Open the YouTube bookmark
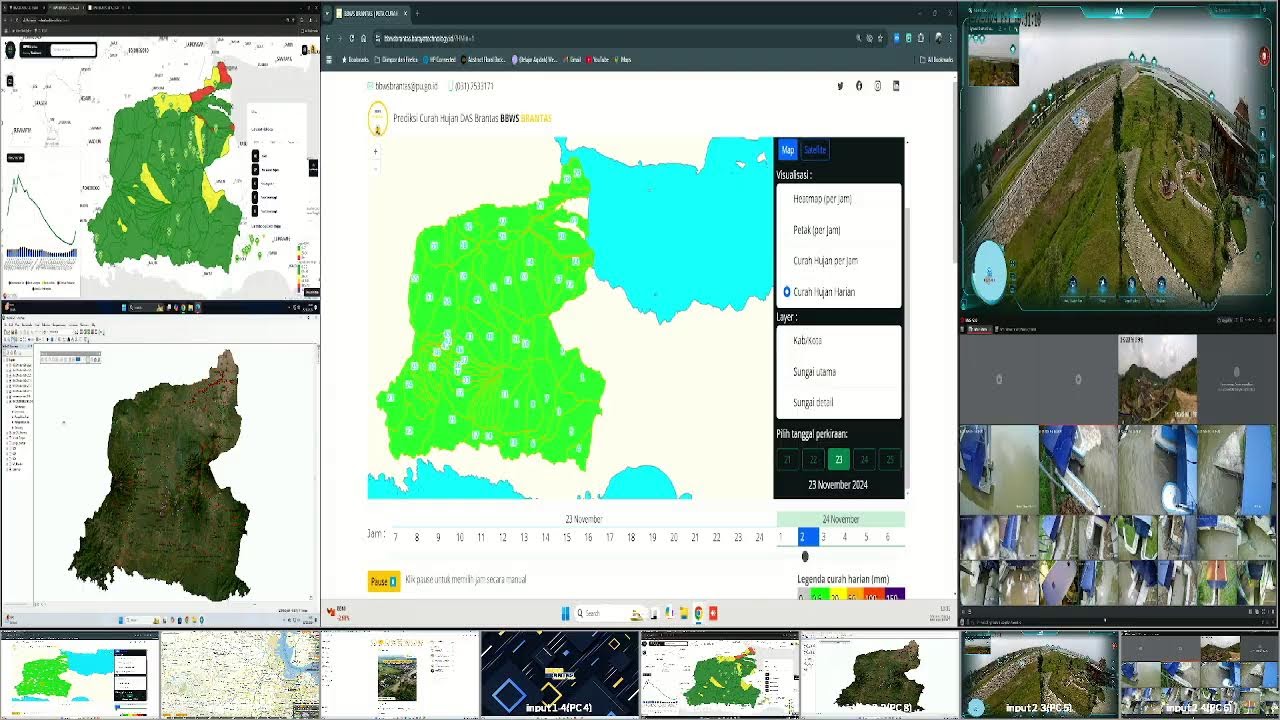The width and height of the screenshot is (1280, 720). click(x=598, y=60)
